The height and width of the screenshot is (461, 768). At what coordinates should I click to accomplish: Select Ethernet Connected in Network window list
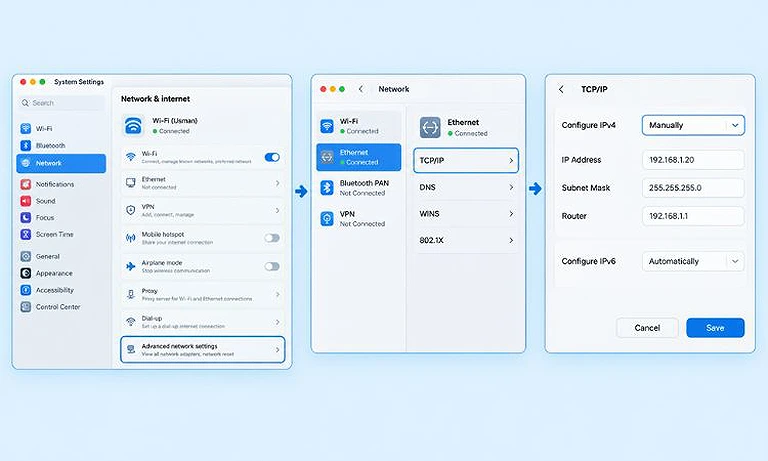click(359, 157)
